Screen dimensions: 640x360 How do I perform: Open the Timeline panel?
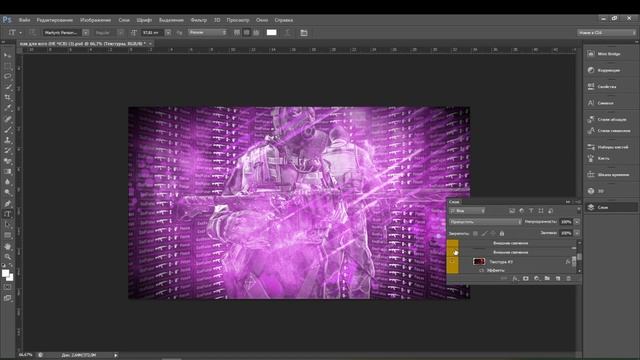(608, 175)
